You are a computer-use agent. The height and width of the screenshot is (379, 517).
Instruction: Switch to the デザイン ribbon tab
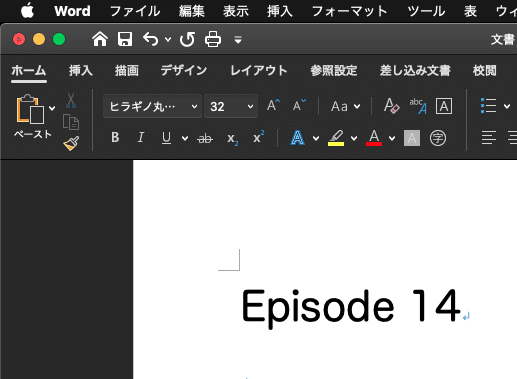point(184,71)
